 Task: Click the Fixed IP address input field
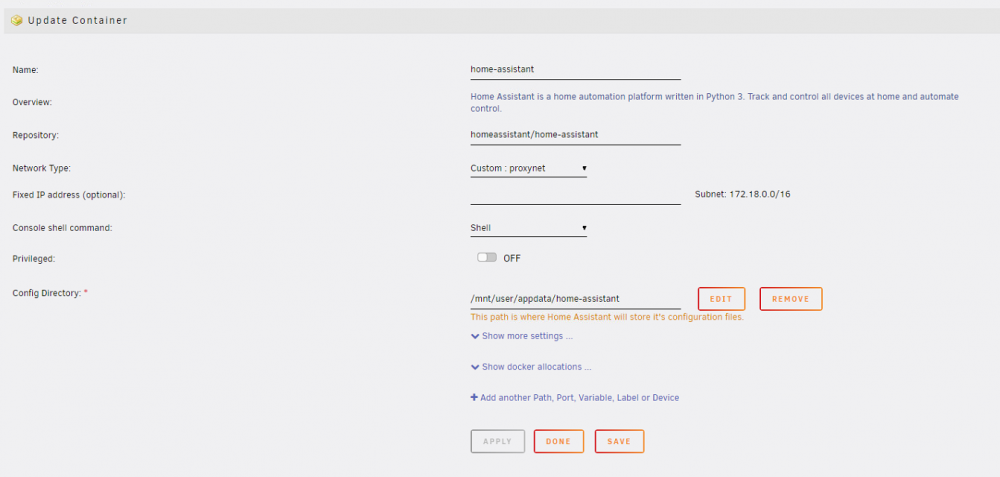pos(575,195)
